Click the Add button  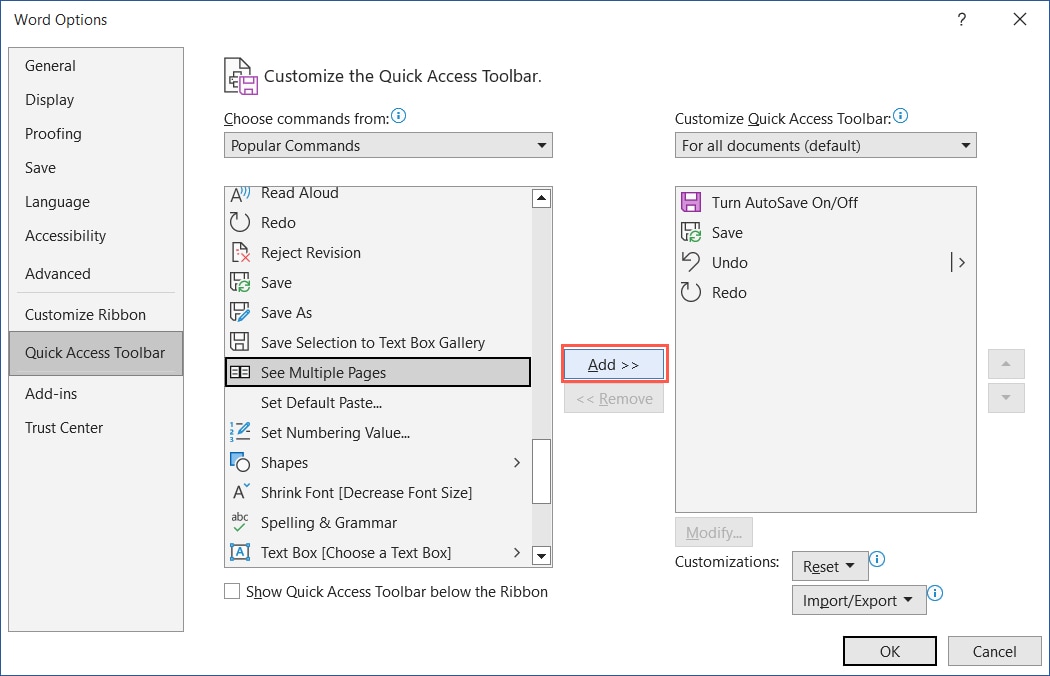pos(613,364)
